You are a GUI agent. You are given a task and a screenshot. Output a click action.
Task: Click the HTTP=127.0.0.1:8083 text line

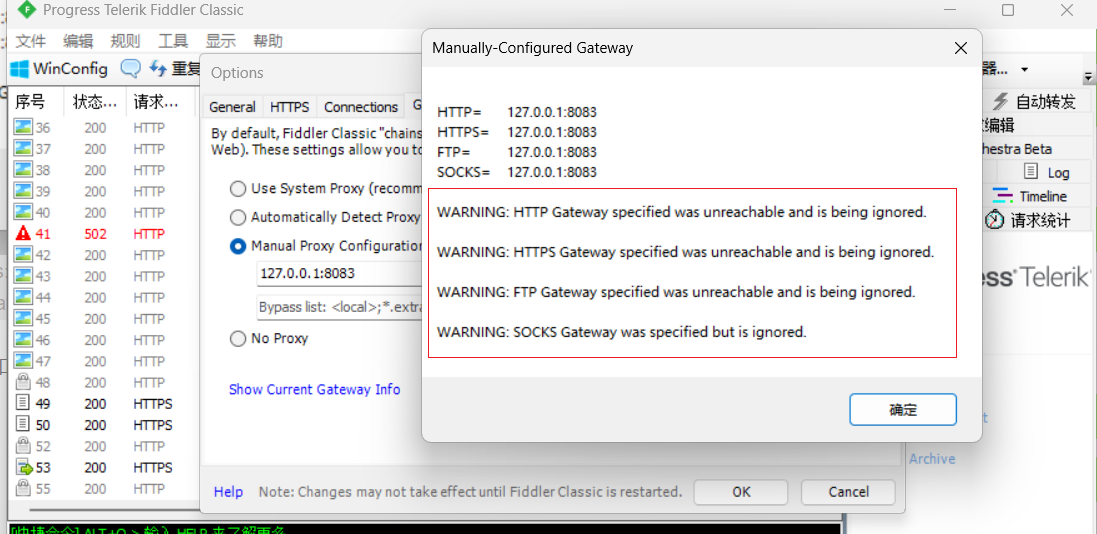tap(517, 112)
